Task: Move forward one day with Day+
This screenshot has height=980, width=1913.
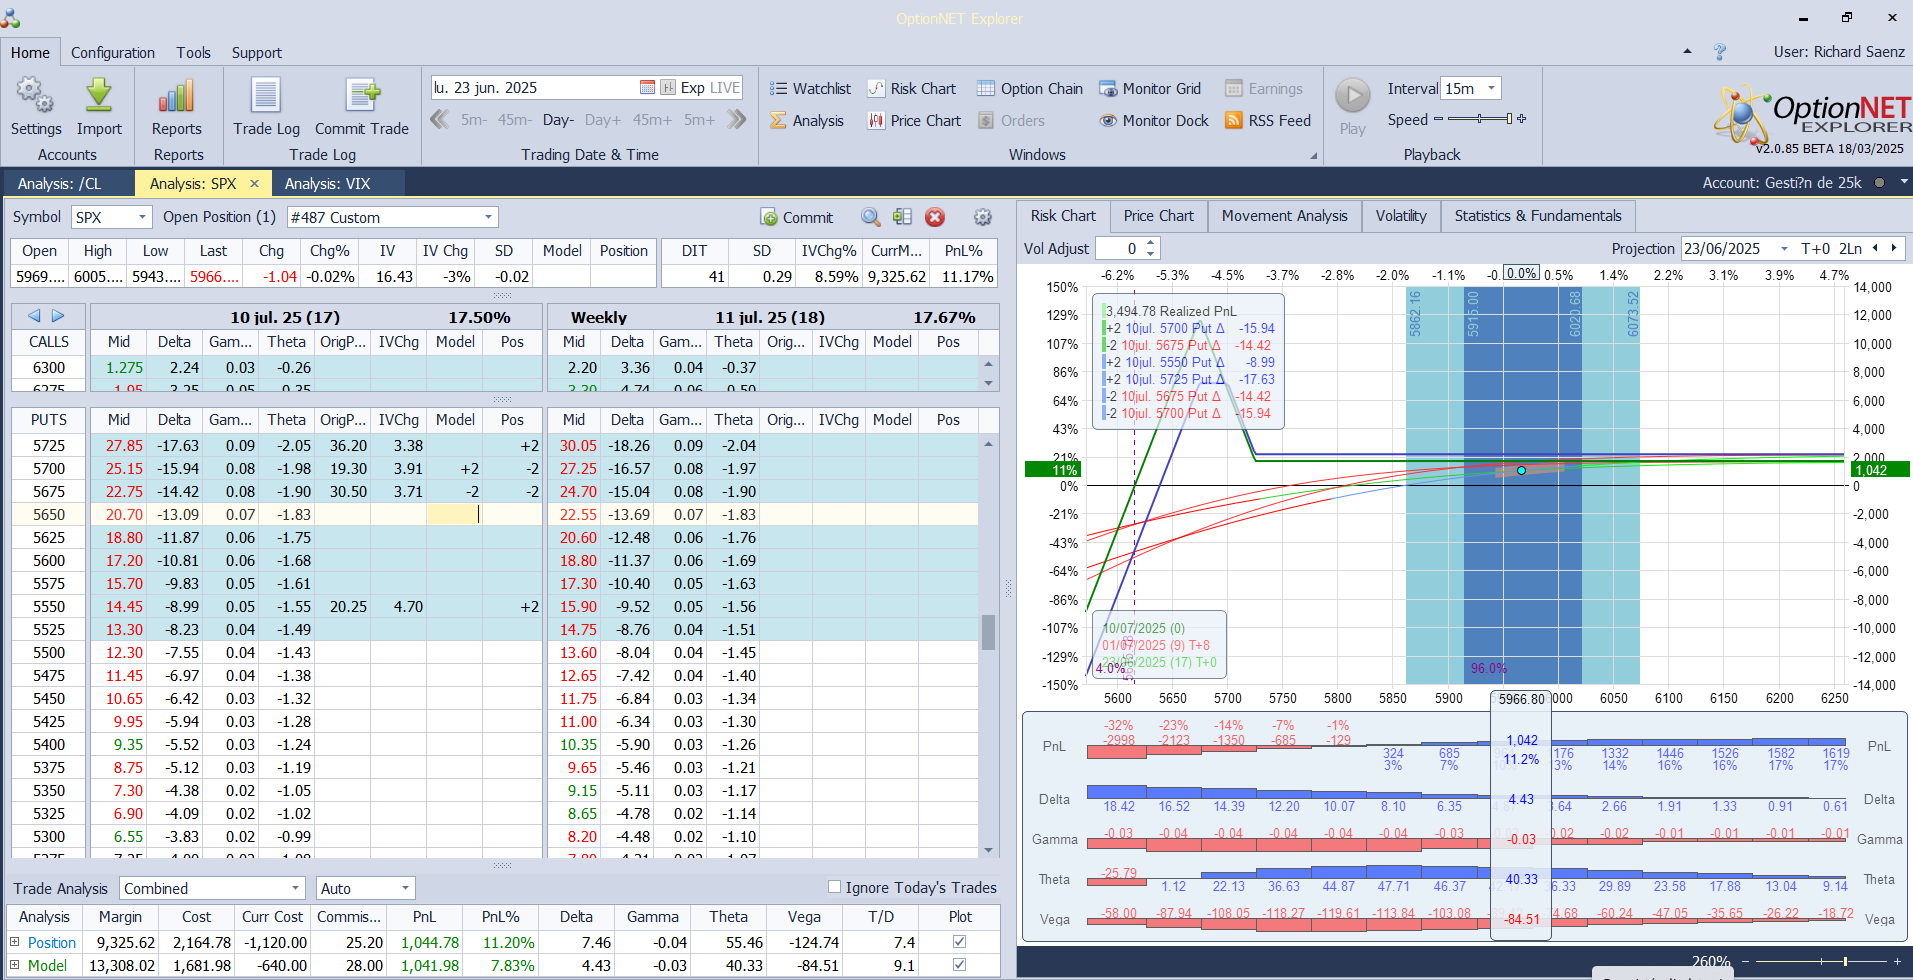Action: (x=603, y=120)
